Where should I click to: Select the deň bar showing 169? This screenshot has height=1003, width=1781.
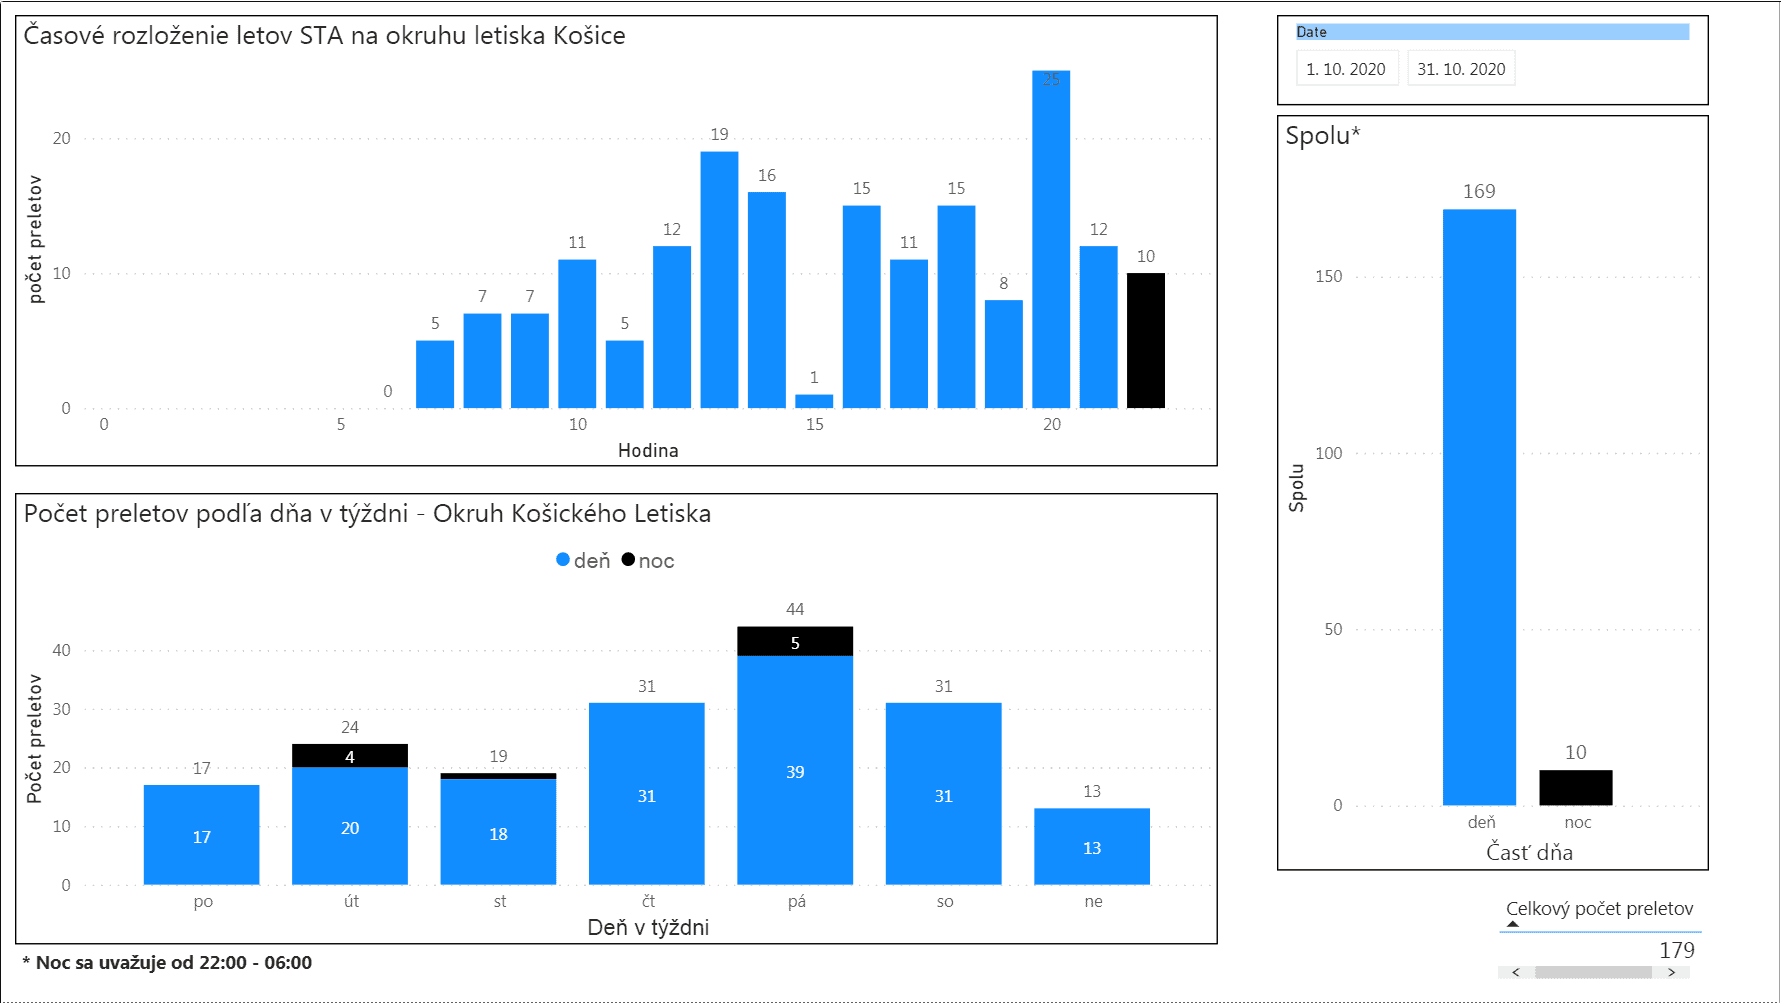tap(1479, 506)
